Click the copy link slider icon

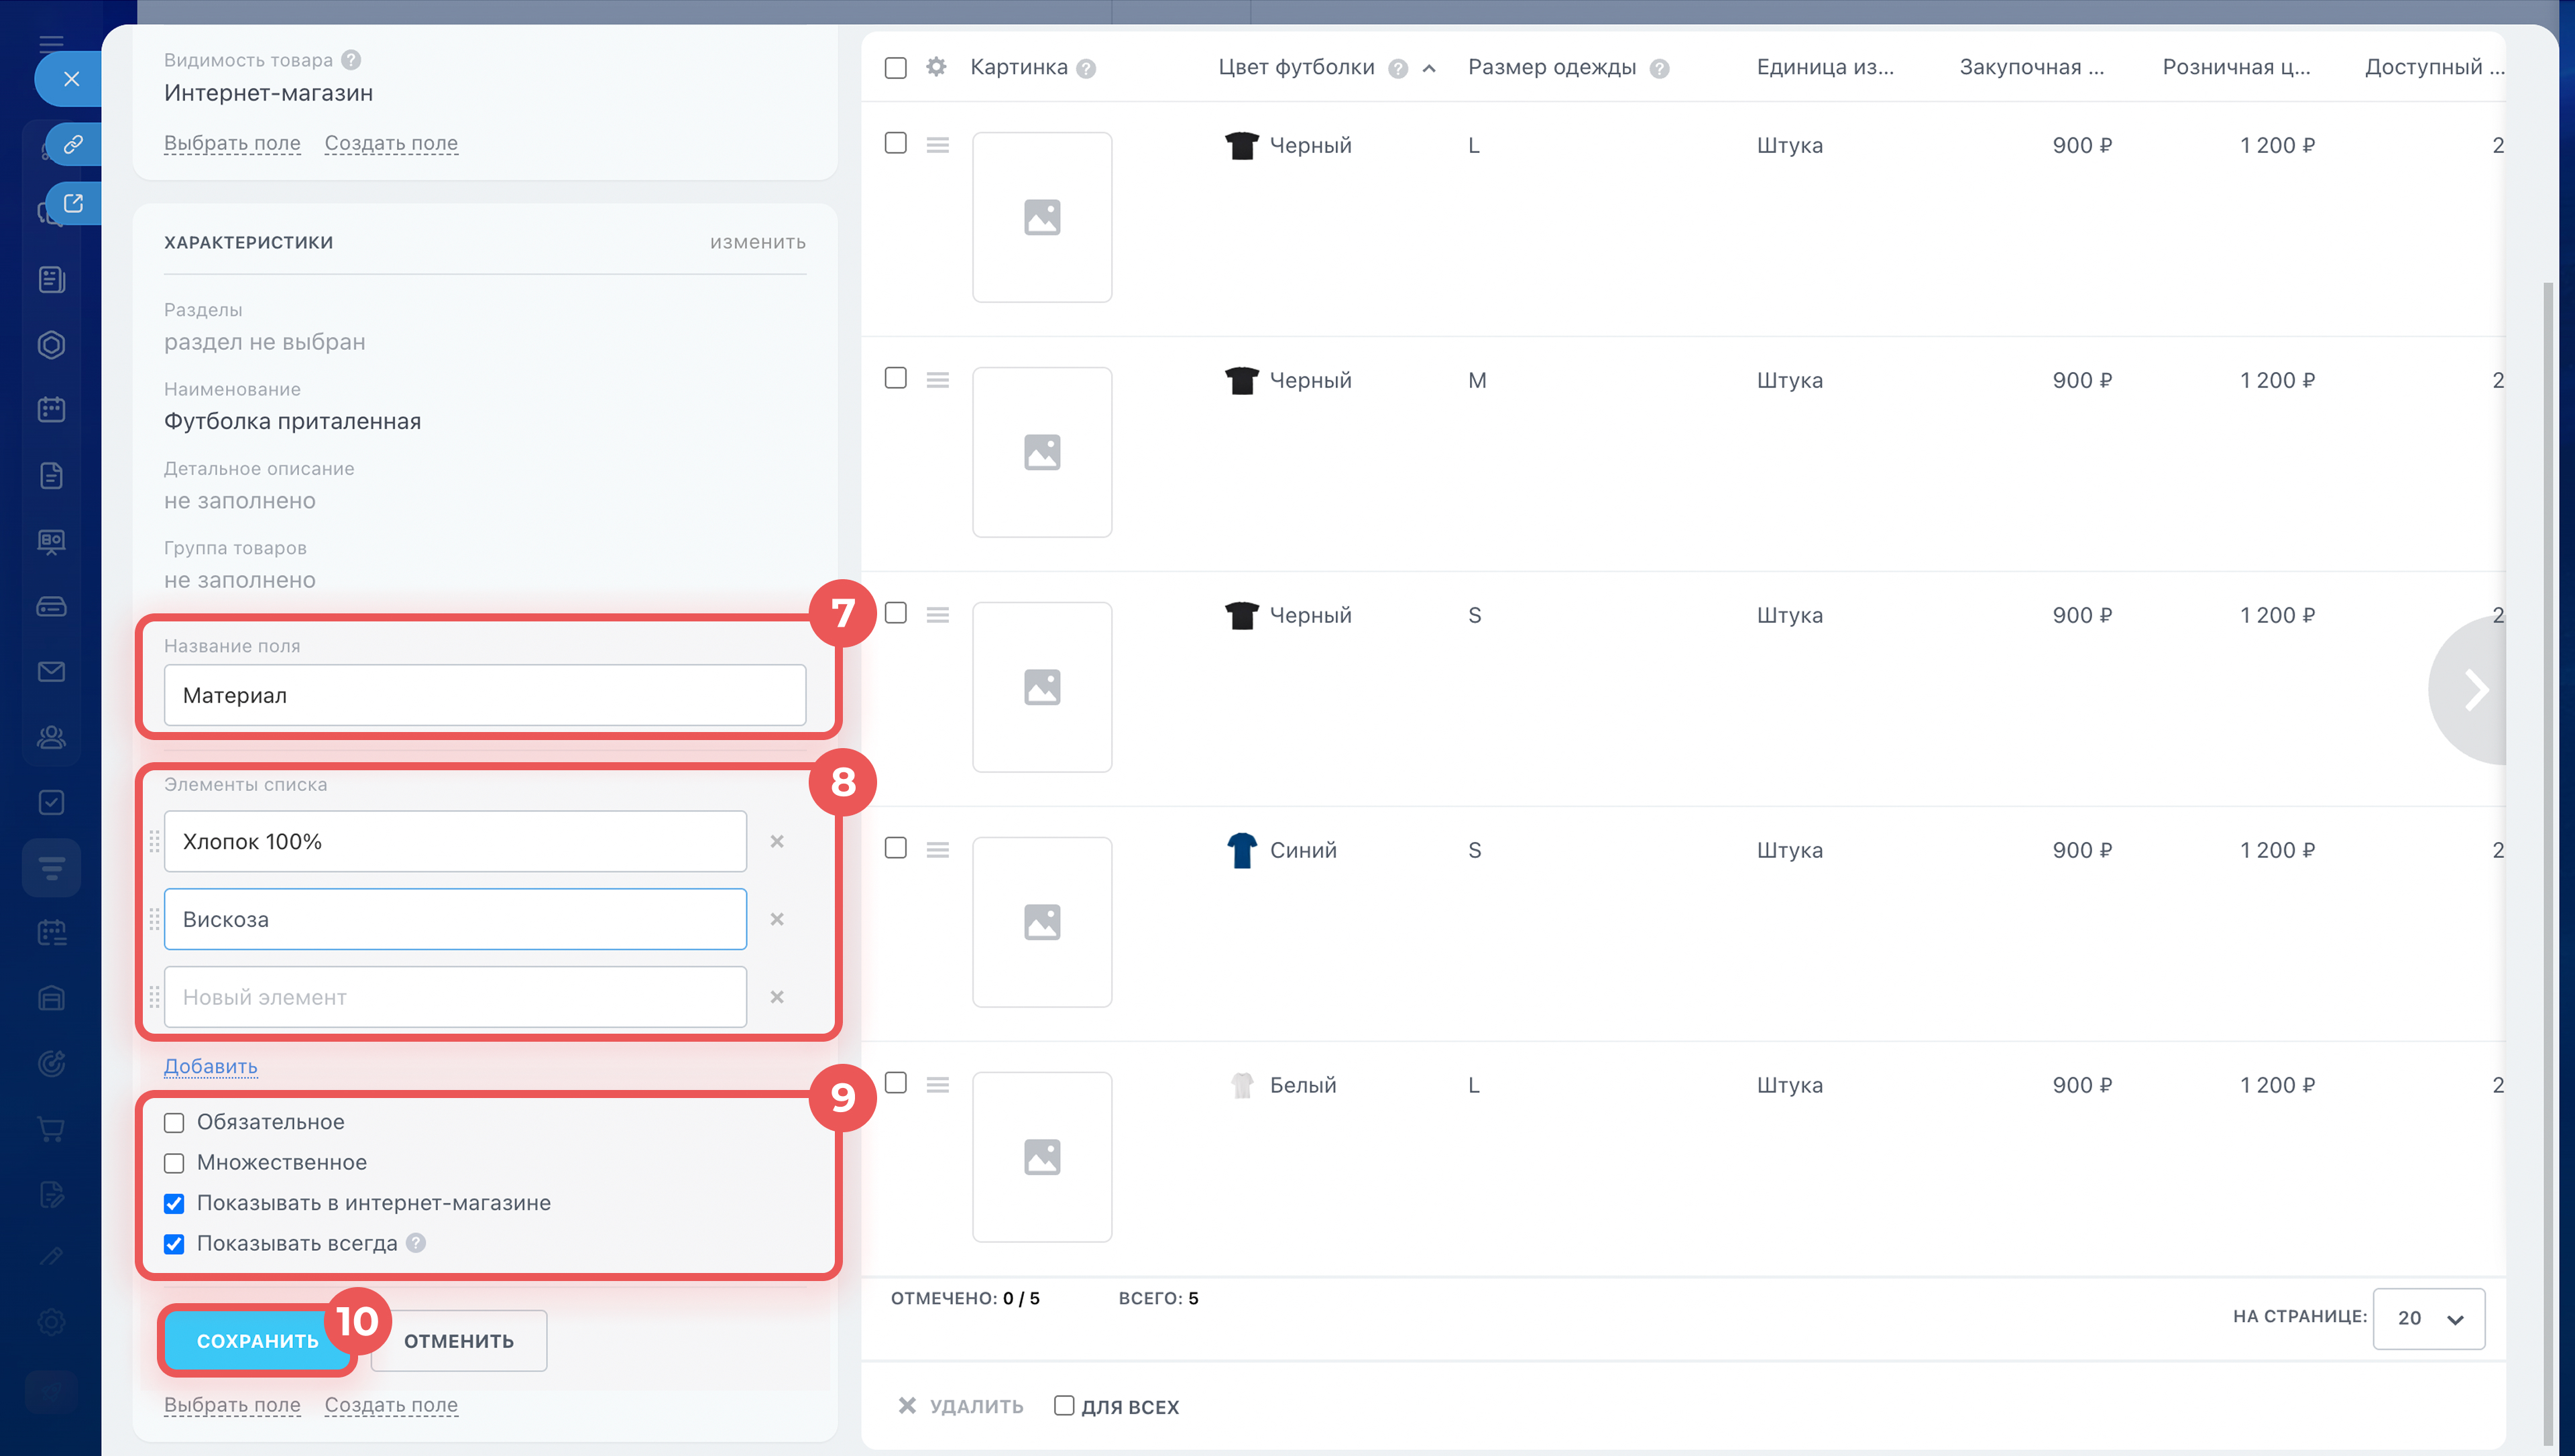(73, 144)
